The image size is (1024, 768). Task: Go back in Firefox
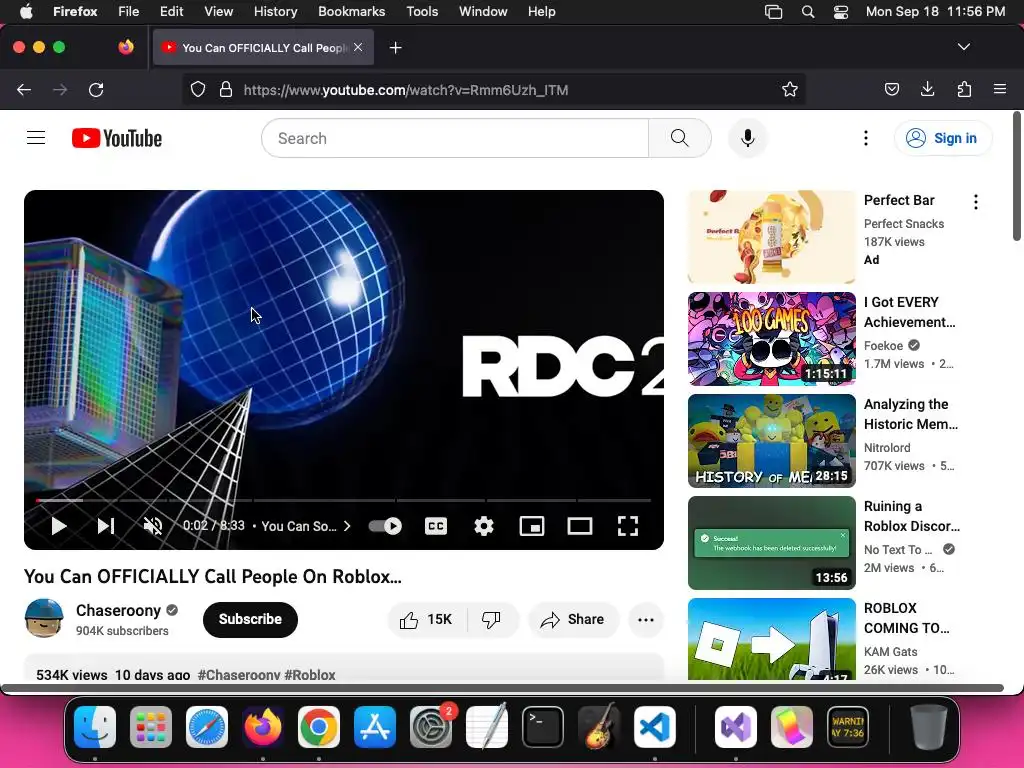tap(24, 89)
